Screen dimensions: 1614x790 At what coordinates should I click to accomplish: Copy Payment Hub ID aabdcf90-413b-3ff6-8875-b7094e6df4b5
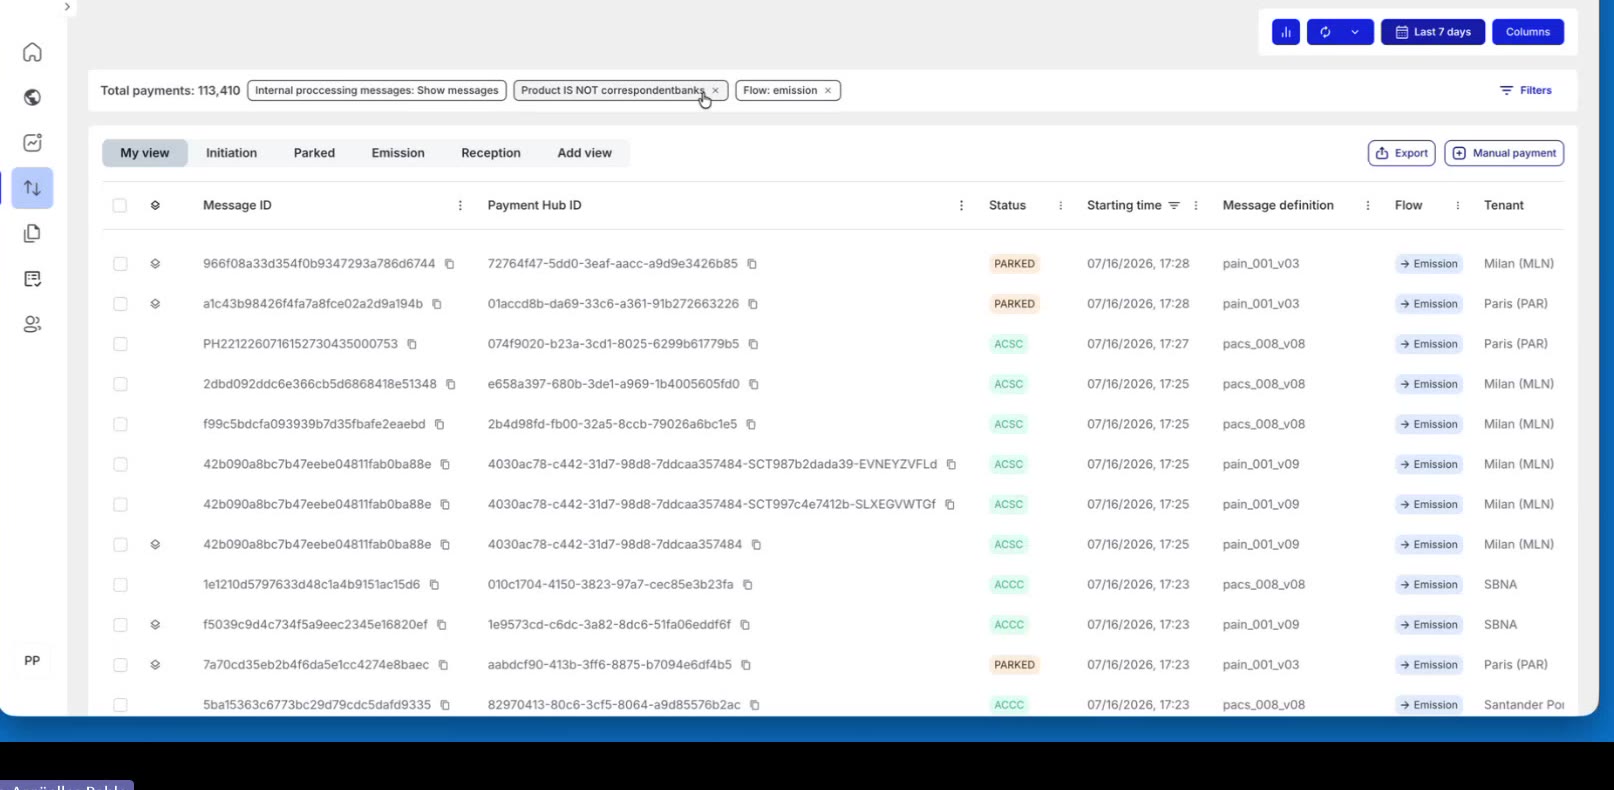click(x=746, y=665)
